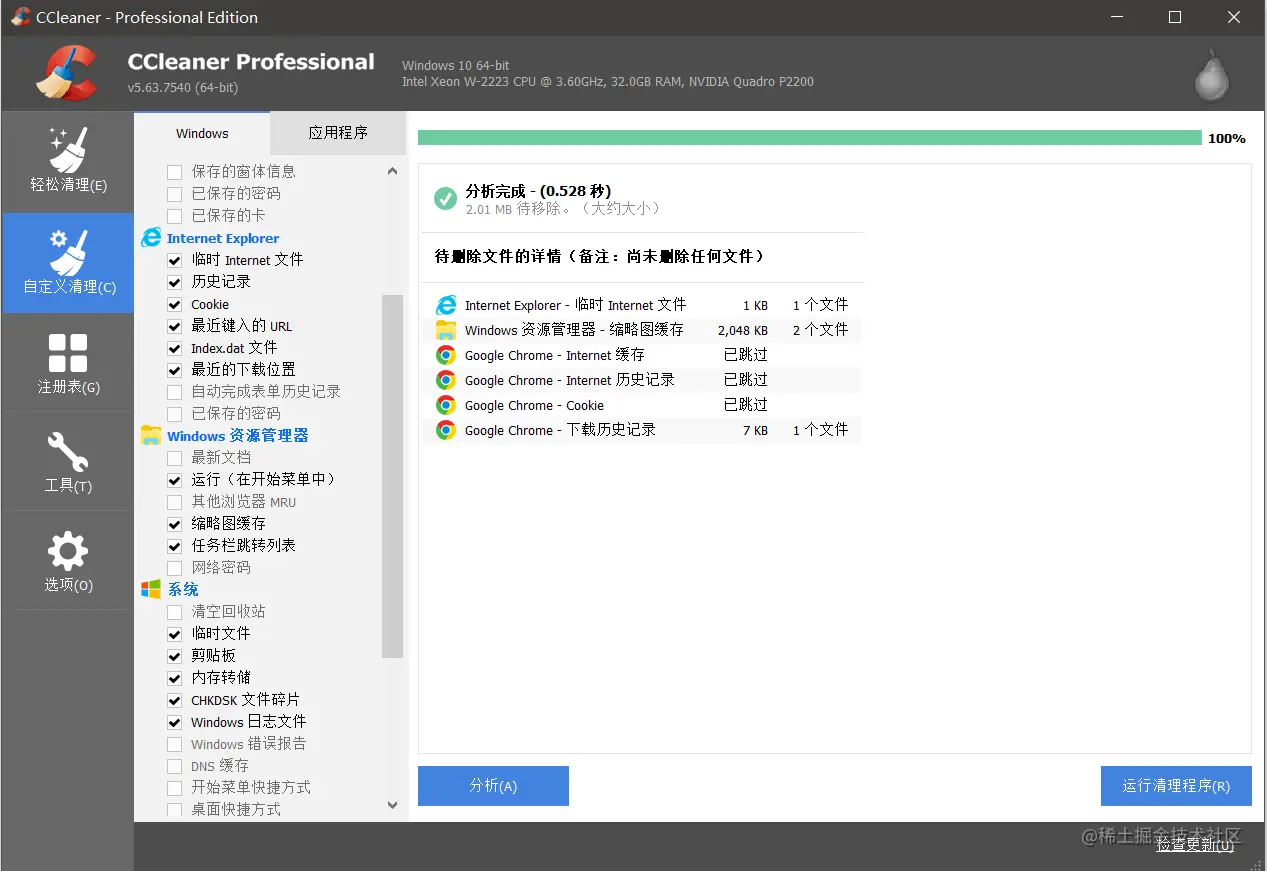
Task: Click the 分析(A) button
Action: tap(493, 786)
